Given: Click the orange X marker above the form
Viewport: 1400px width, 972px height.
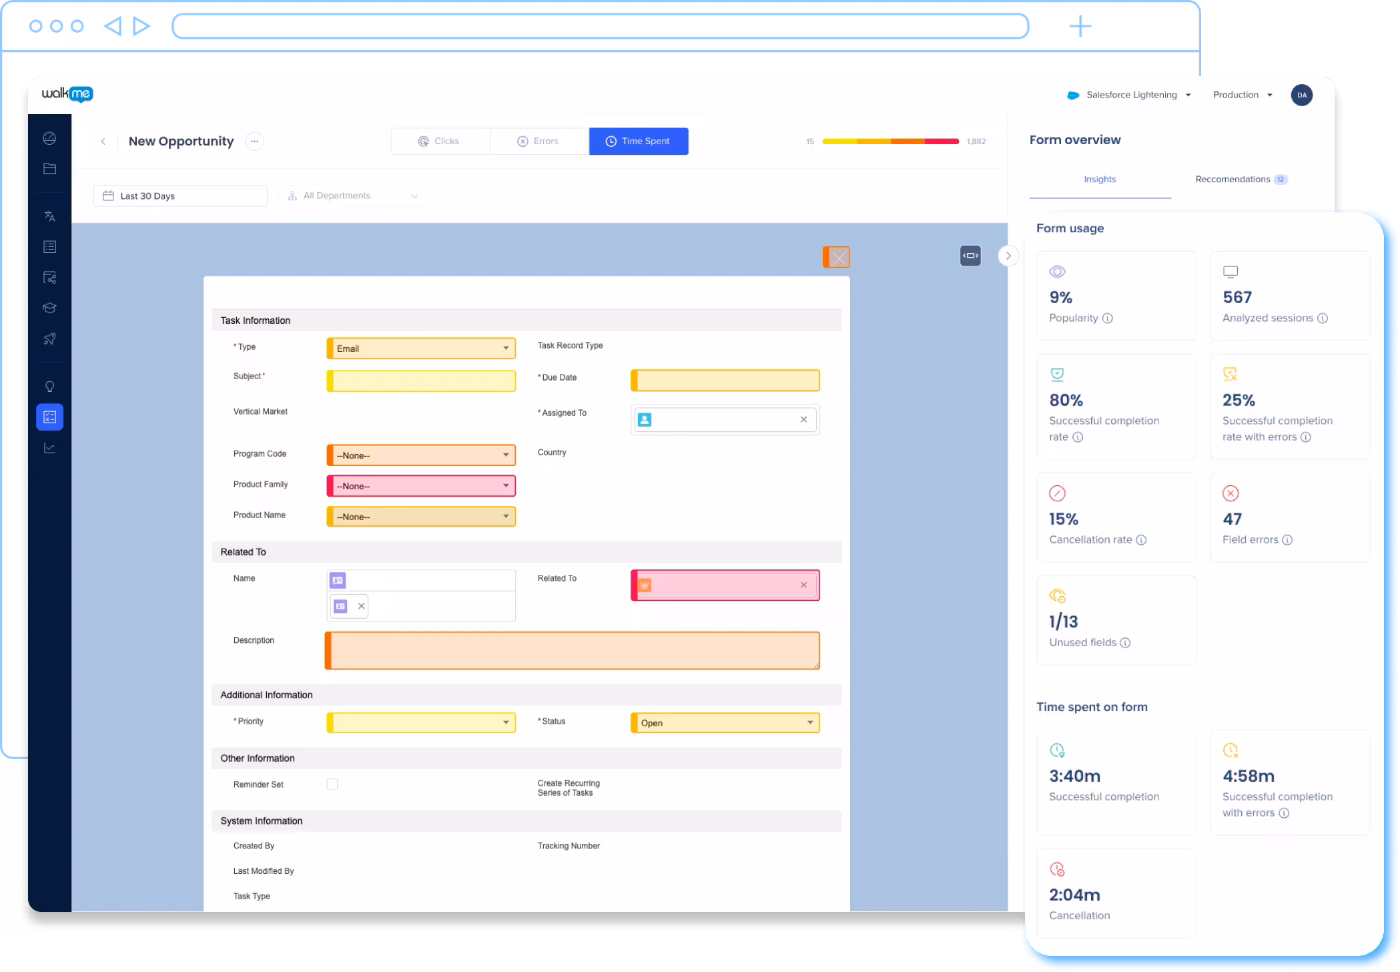Looking at the screenshot, I should click(x=837, y=257).
